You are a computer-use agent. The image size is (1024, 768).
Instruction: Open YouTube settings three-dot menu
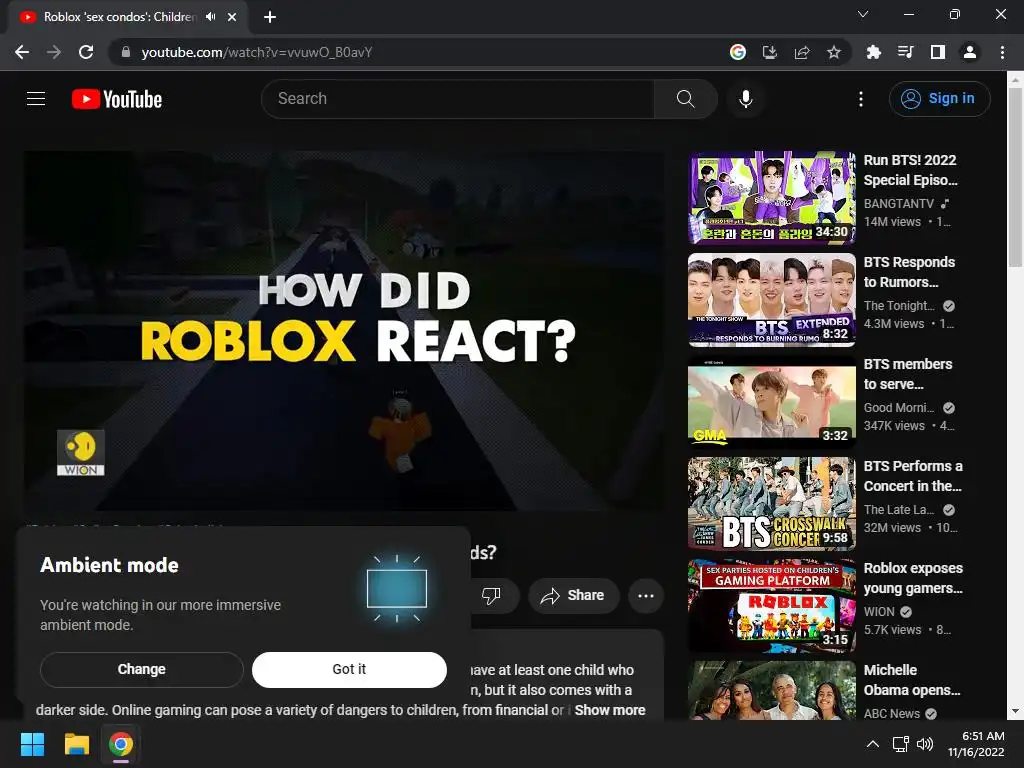[861, 99]
